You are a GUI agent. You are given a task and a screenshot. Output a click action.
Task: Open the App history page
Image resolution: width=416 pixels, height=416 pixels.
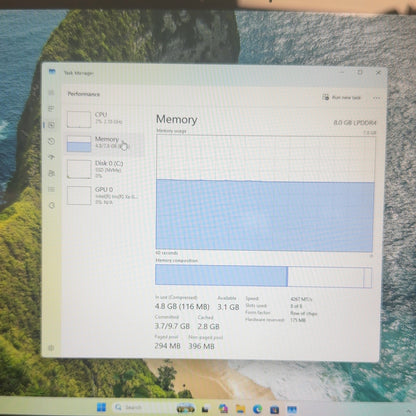point(51,141)
